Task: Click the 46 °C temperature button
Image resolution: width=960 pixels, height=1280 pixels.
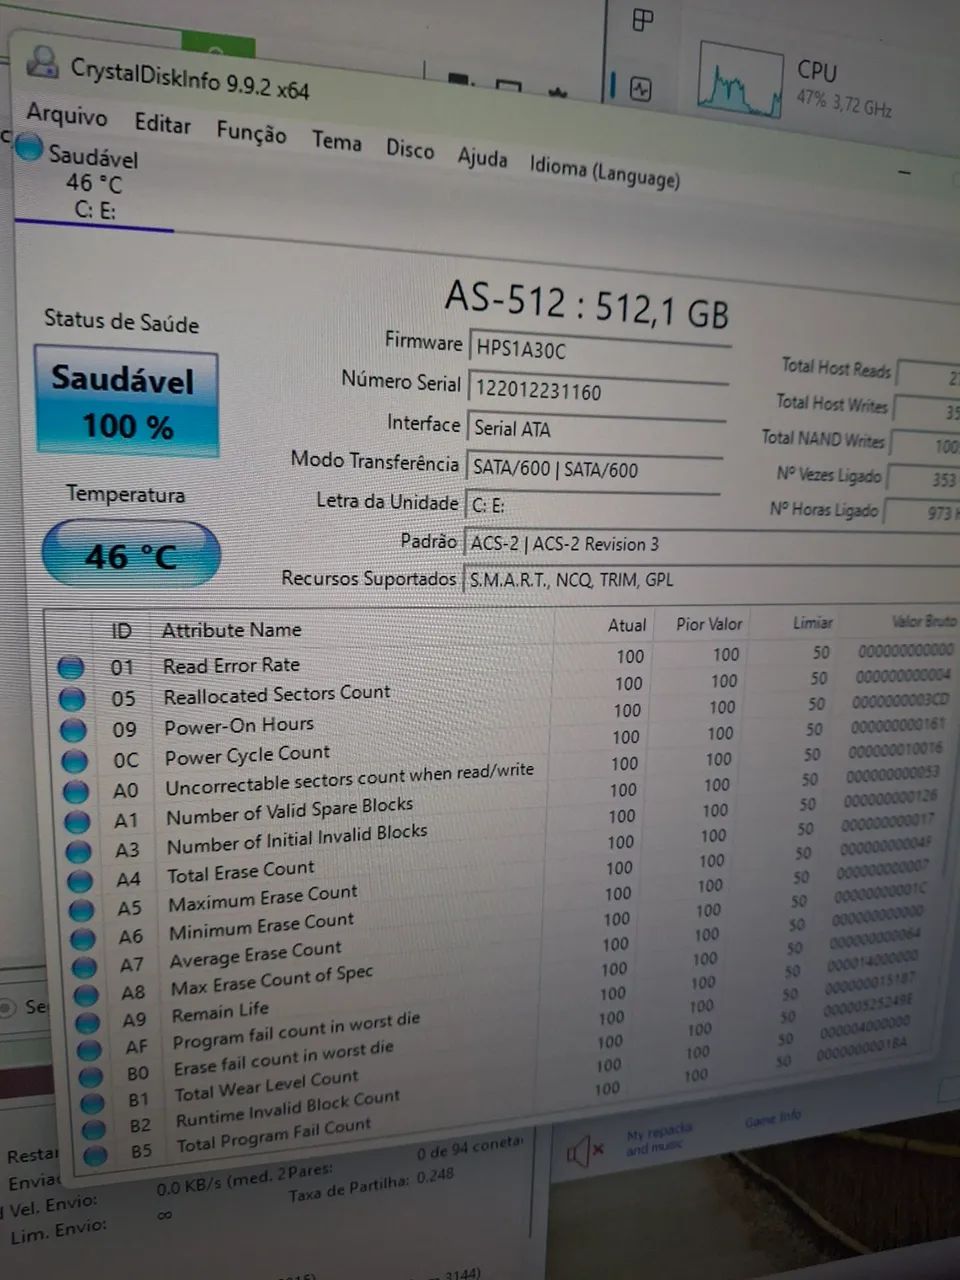Action: (130, 555)
